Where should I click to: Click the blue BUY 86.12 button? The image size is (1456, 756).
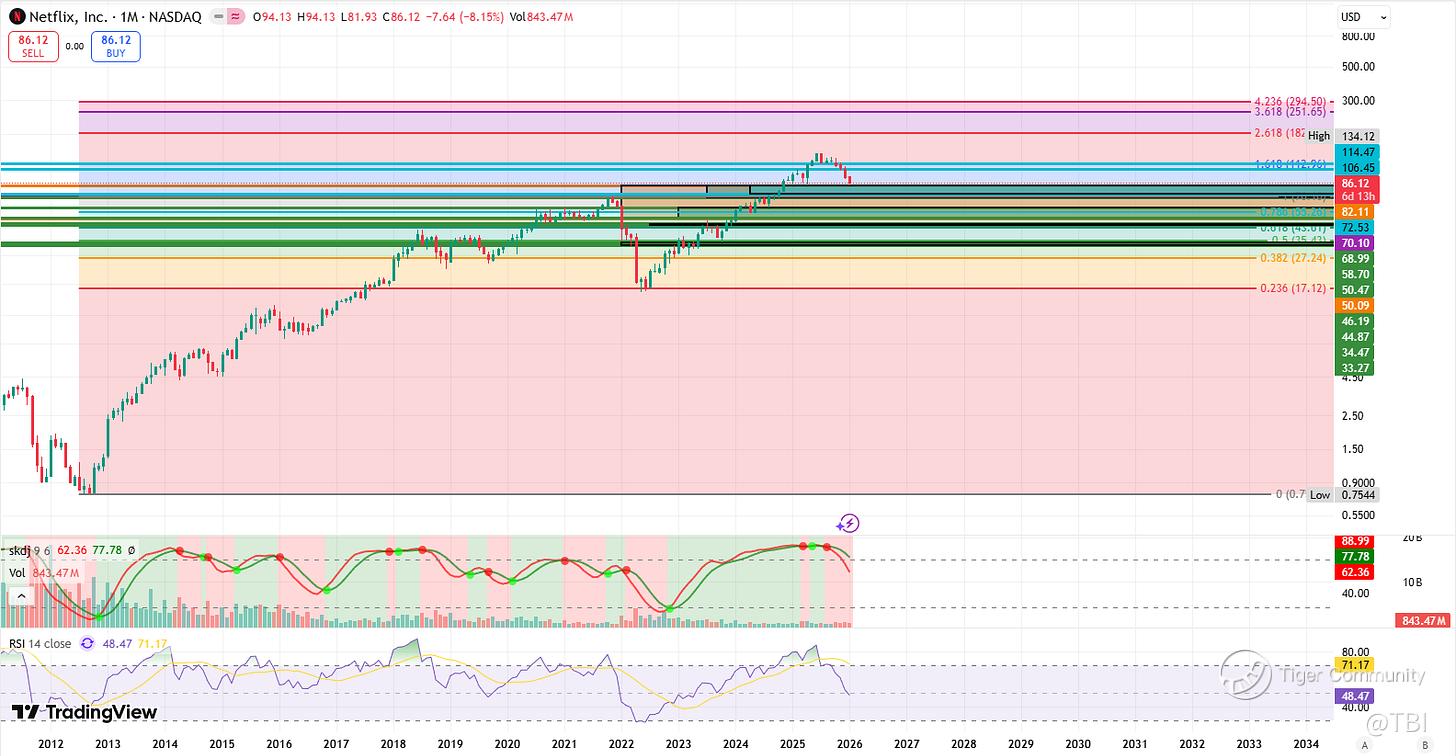[x=116, y=46]
